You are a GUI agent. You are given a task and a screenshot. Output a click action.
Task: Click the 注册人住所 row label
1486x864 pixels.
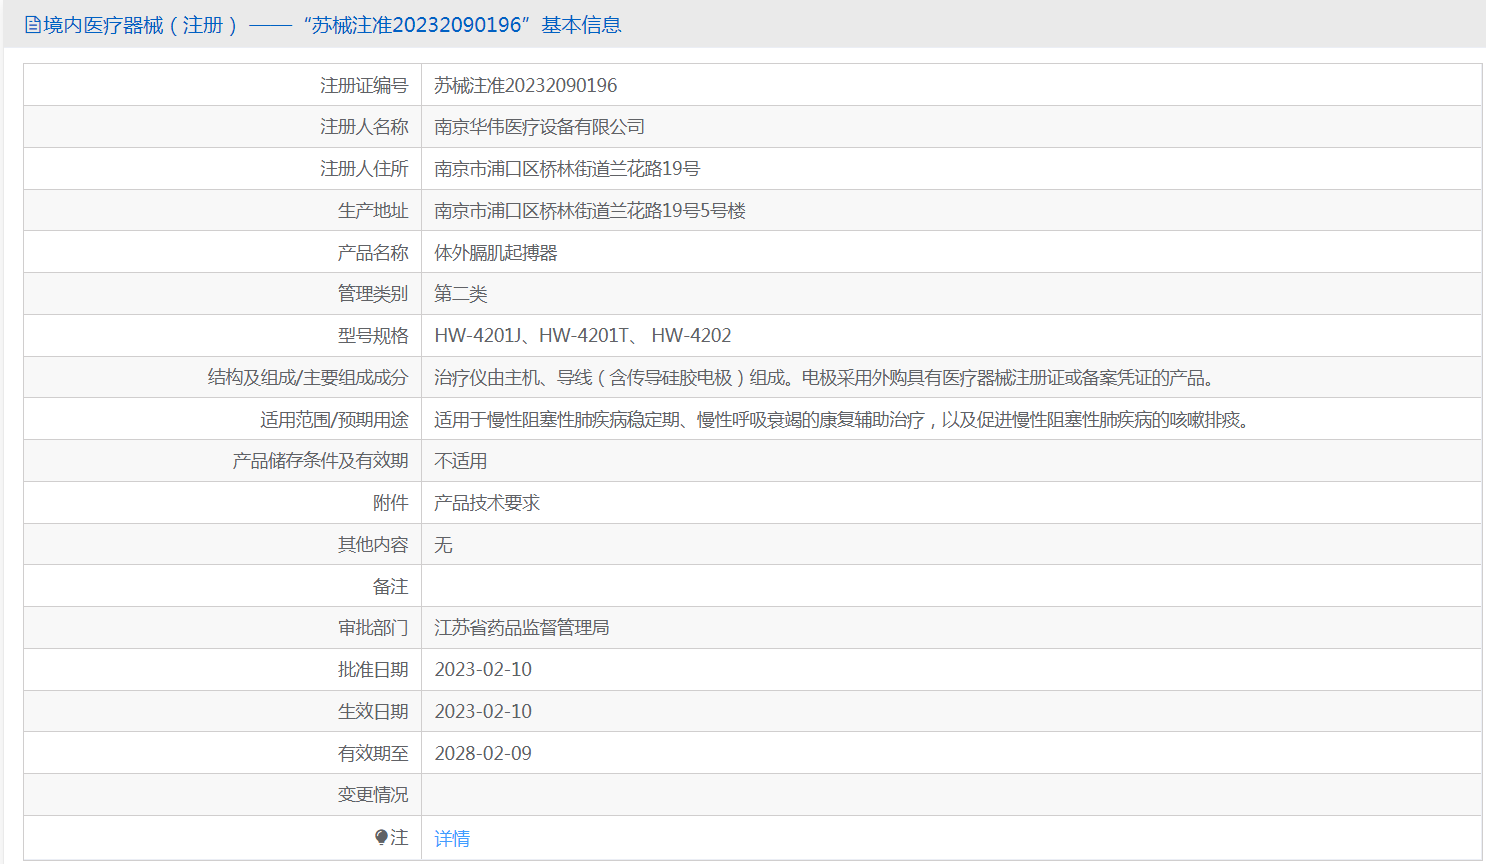point(364,169)
